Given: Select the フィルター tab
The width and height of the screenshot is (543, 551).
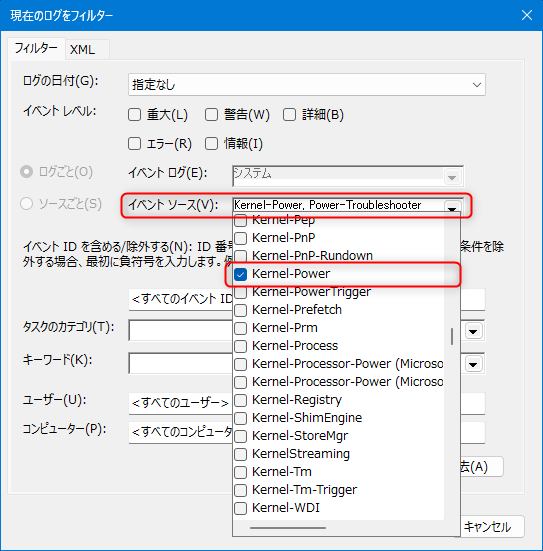Looking at the screenshot, I should (36, 48).
